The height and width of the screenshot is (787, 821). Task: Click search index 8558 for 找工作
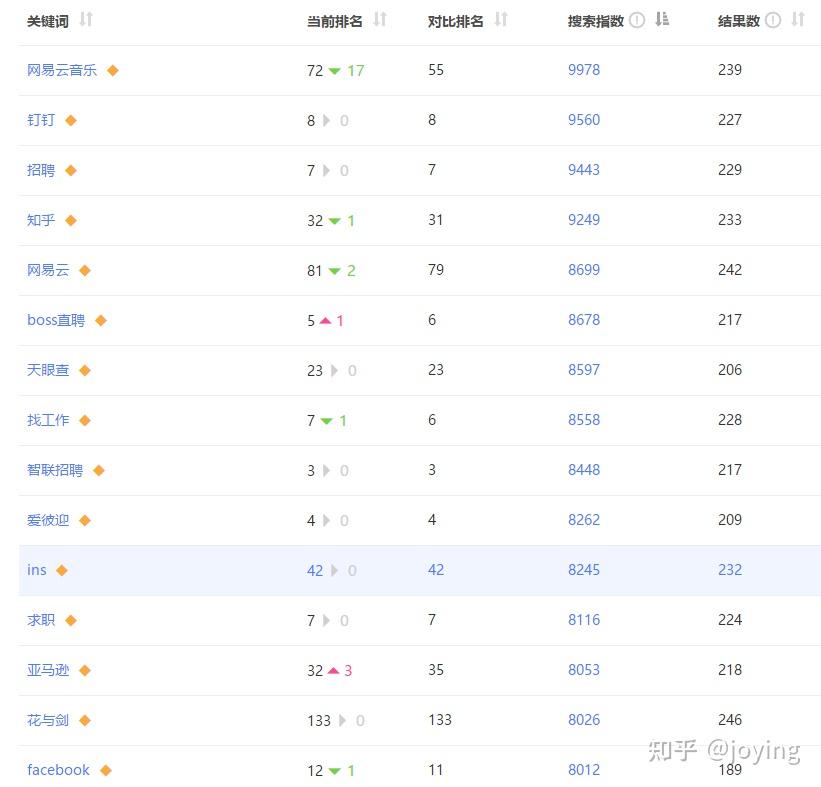[584, 420]
